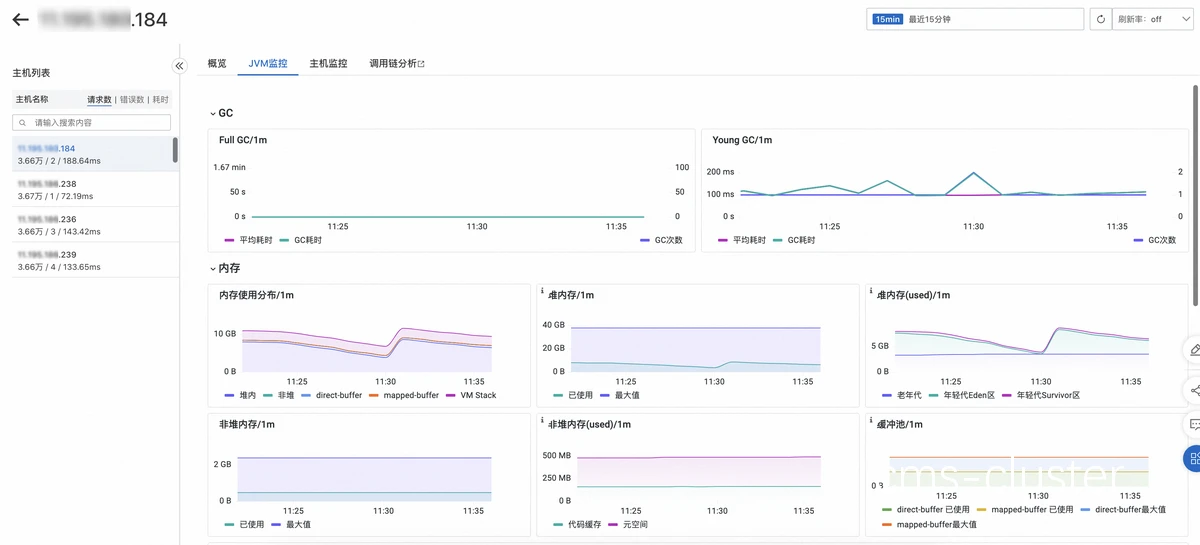Click the Full GC/1m chart title
Viewport: 1200px width, 545px height.
pyautogui.click(x=243, y=140)
